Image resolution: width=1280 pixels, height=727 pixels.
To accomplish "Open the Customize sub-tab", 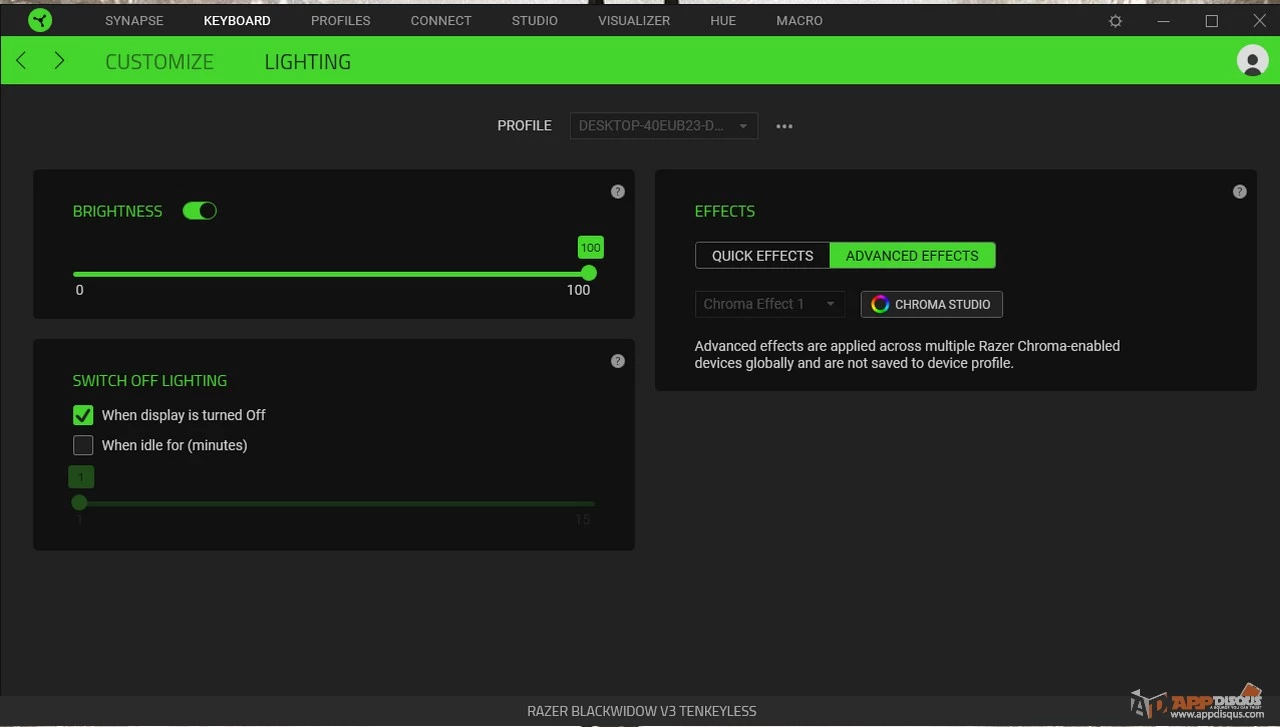I will click(x=159, y=62).
